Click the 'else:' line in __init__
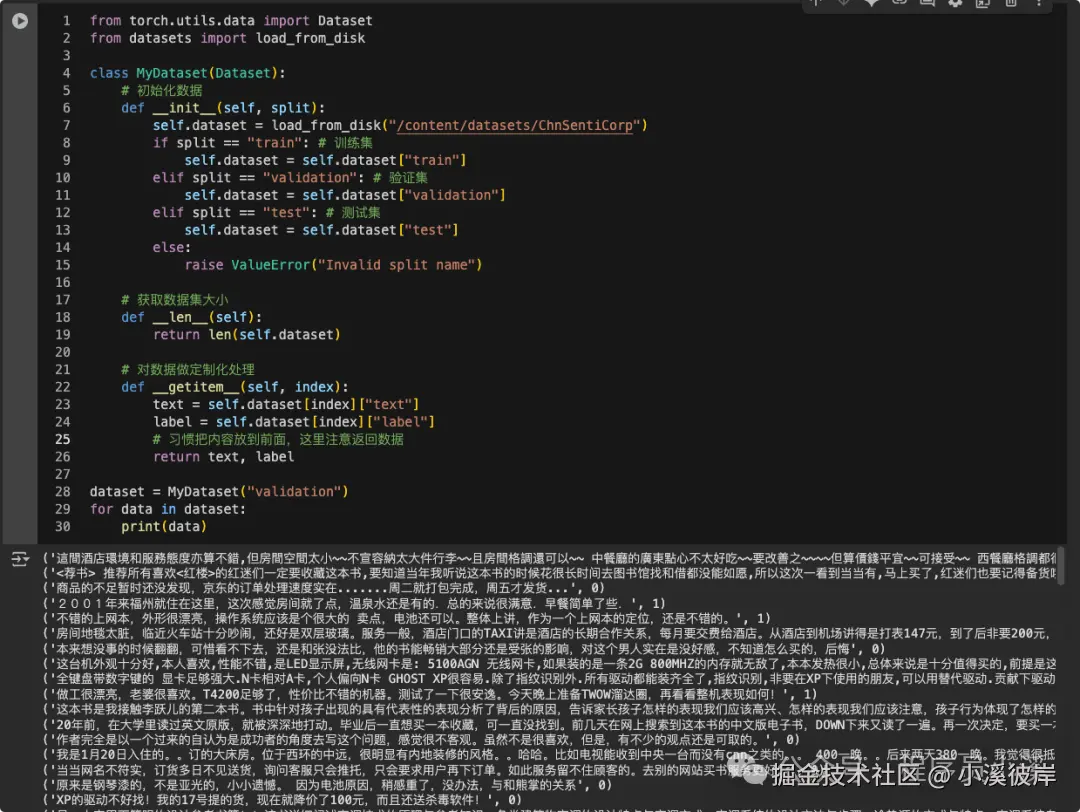Screen dimensions: 1080x812 coord(172,247)
